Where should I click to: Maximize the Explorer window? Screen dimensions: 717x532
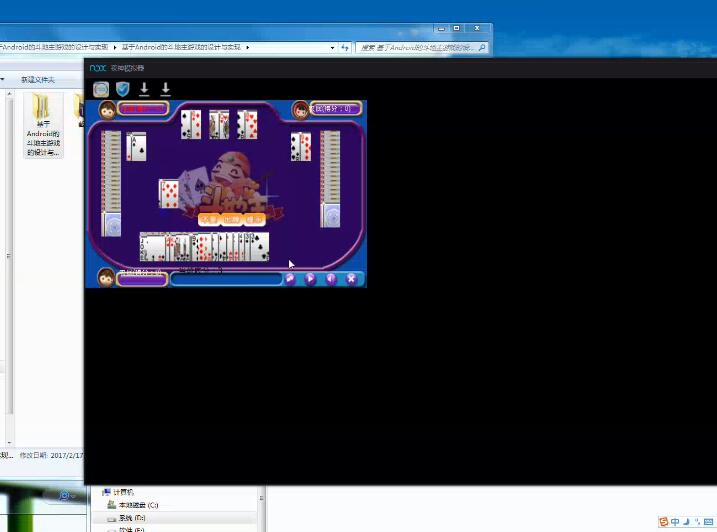point(456,28)
